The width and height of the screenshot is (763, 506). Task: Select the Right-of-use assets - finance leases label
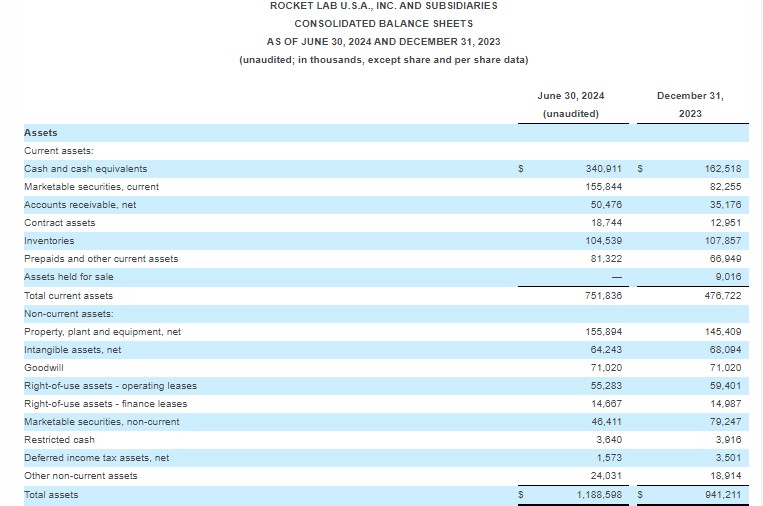105,404
